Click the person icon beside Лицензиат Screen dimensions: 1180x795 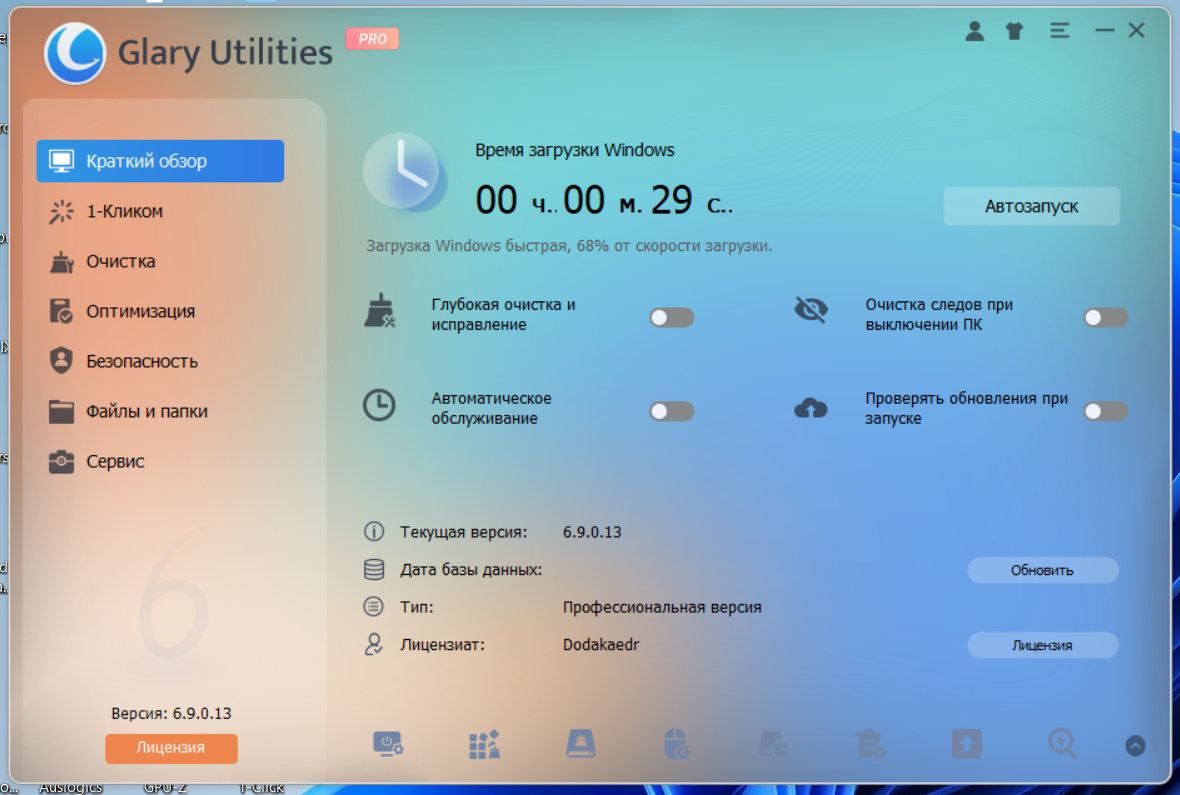pos(373,644)
